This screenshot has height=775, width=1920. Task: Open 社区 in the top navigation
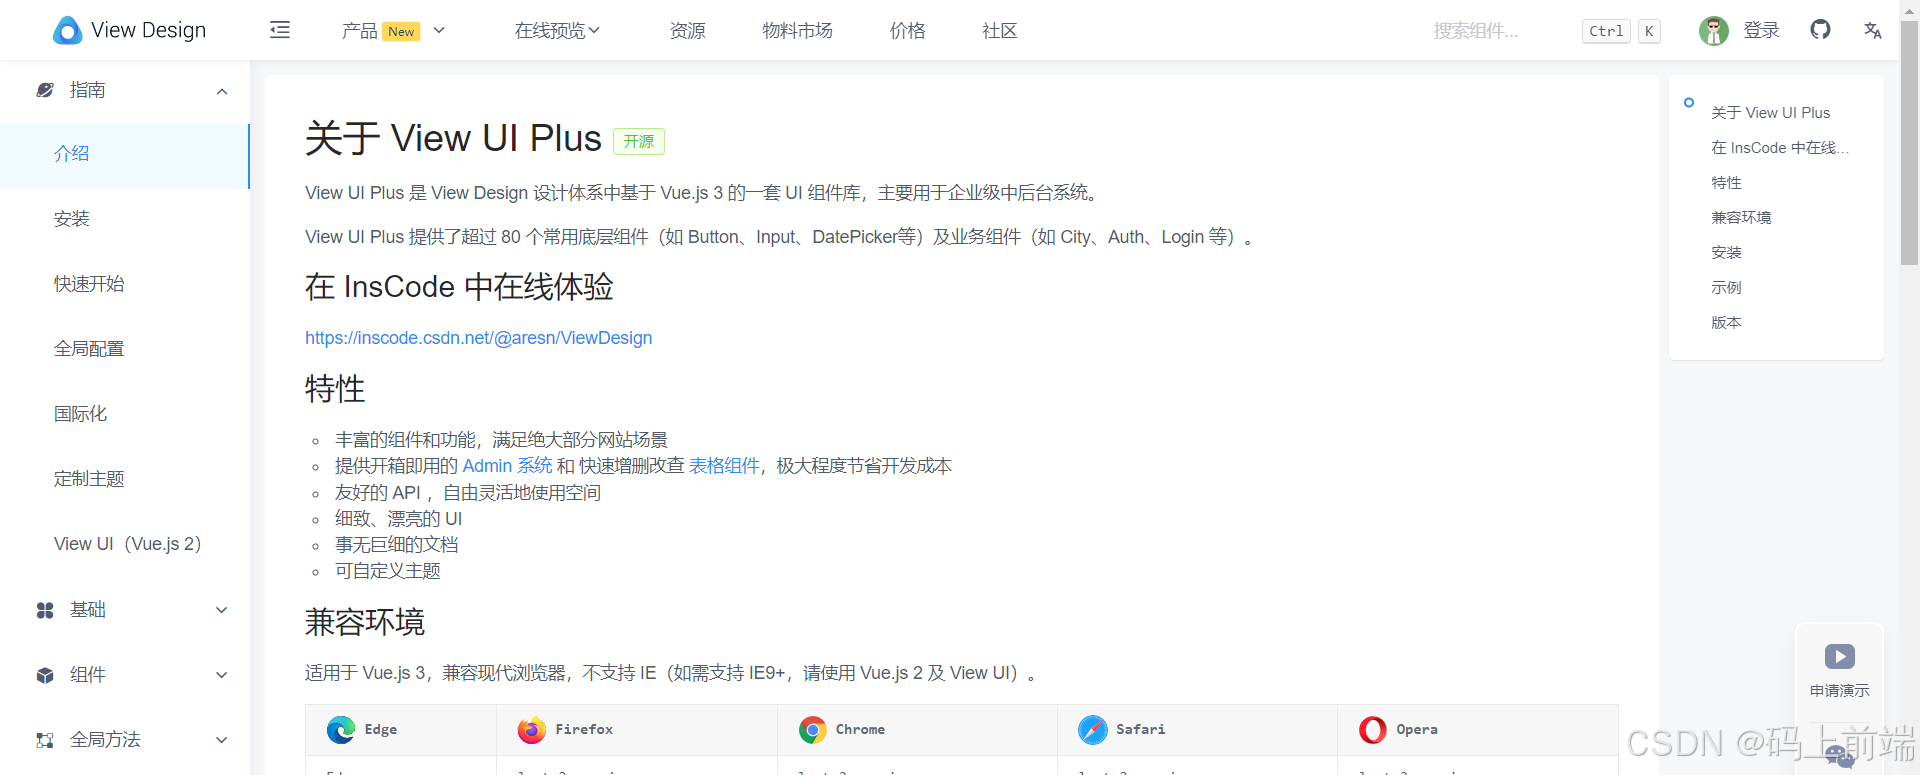(x=1000, y=31)
